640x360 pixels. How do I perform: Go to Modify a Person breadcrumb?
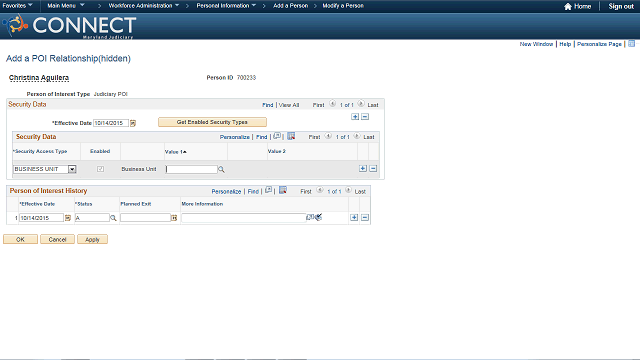click(343, 6)
